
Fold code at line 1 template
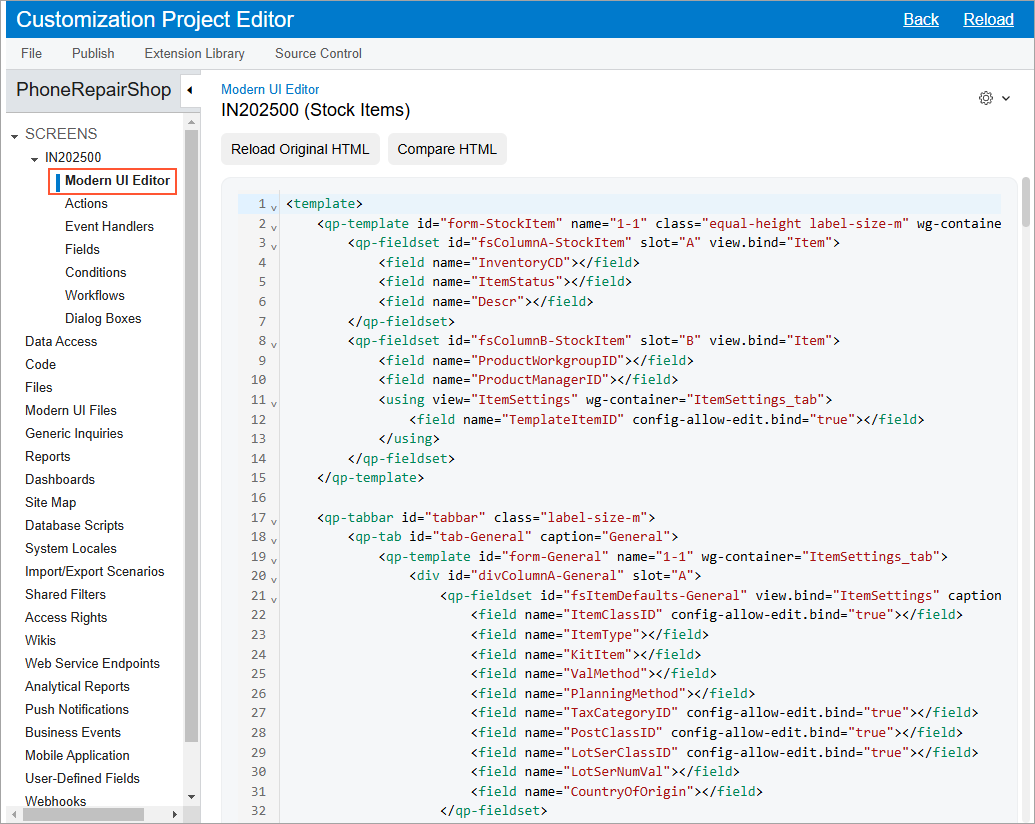tap(274, 206)
